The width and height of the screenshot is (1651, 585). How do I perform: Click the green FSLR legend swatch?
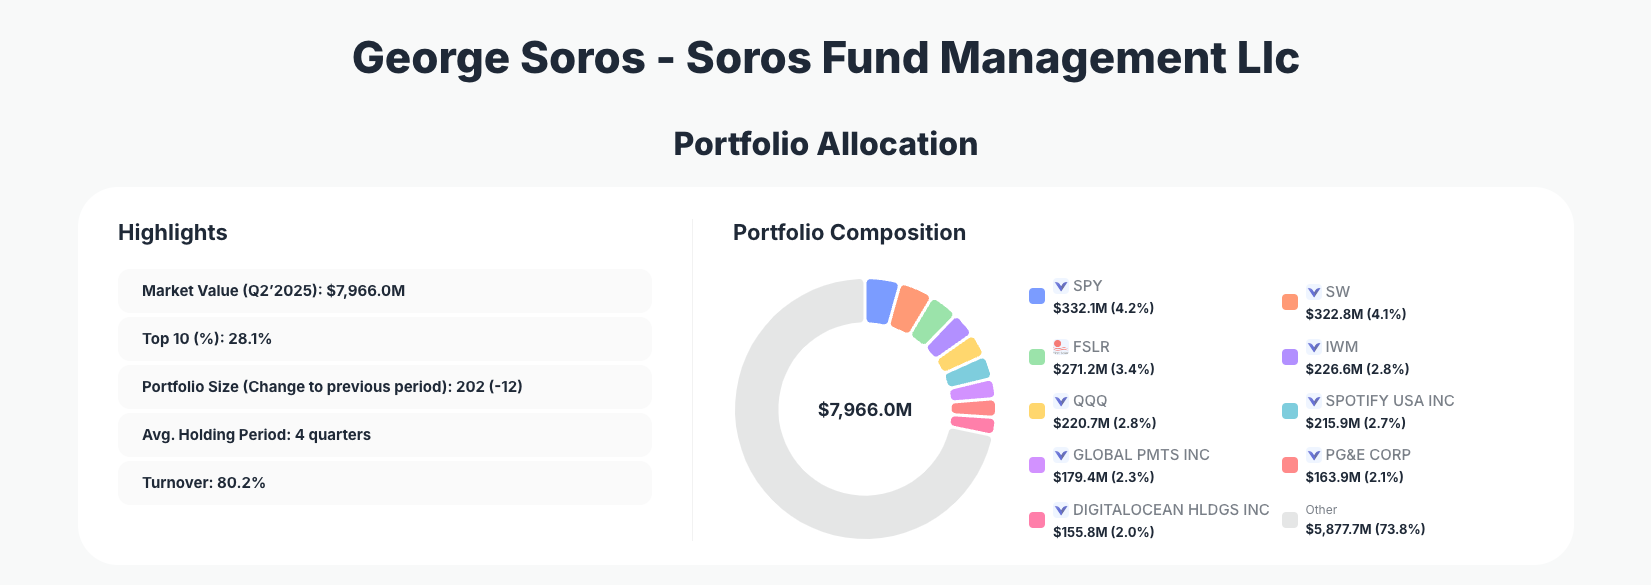click(1037, 357)
